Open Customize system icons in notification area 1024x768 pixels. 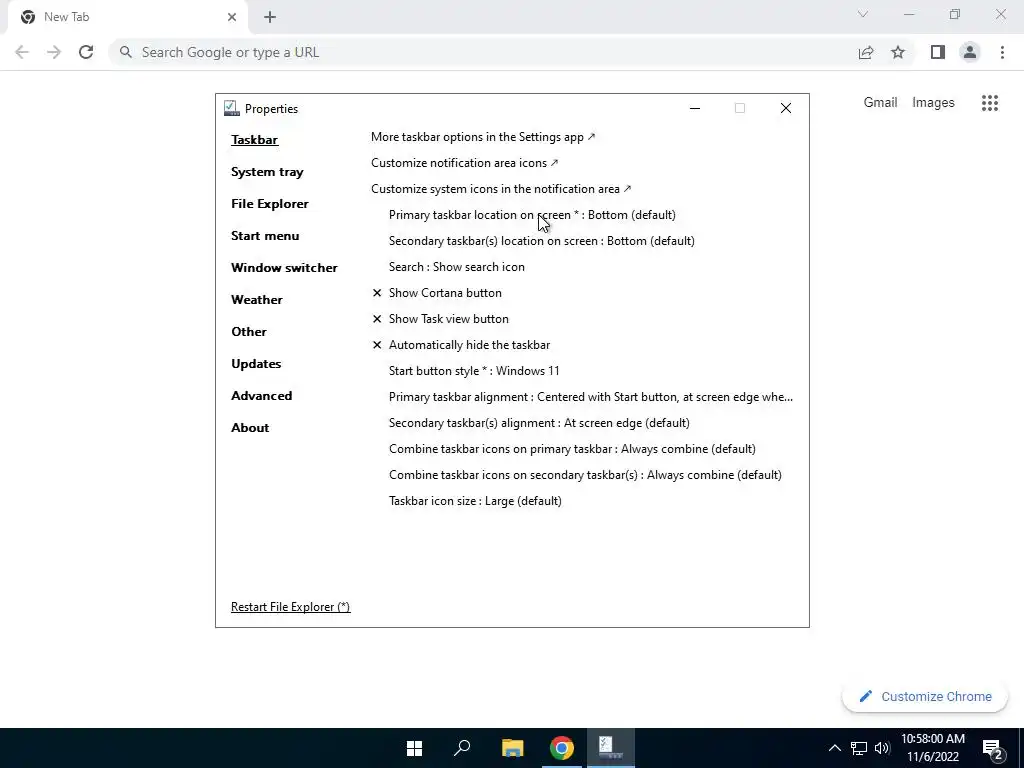(x=502, y=189)
